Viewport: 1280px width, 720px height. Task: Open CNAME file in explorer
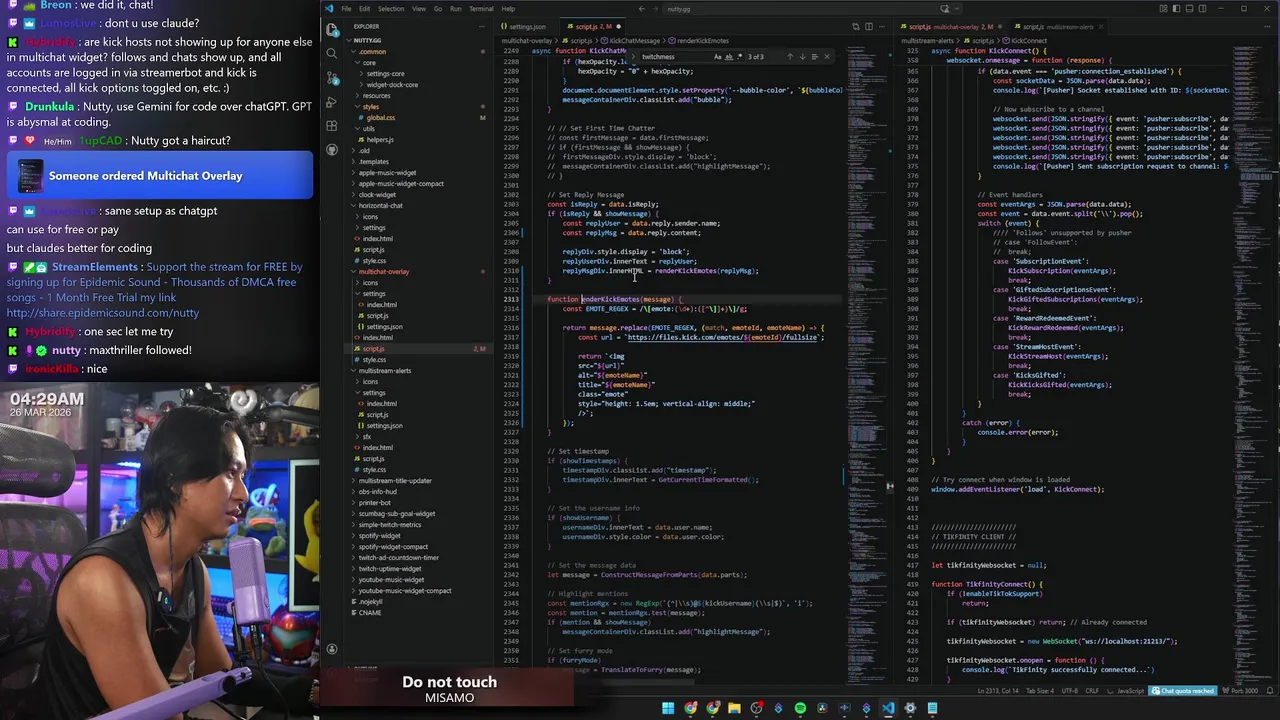point(370,612)
